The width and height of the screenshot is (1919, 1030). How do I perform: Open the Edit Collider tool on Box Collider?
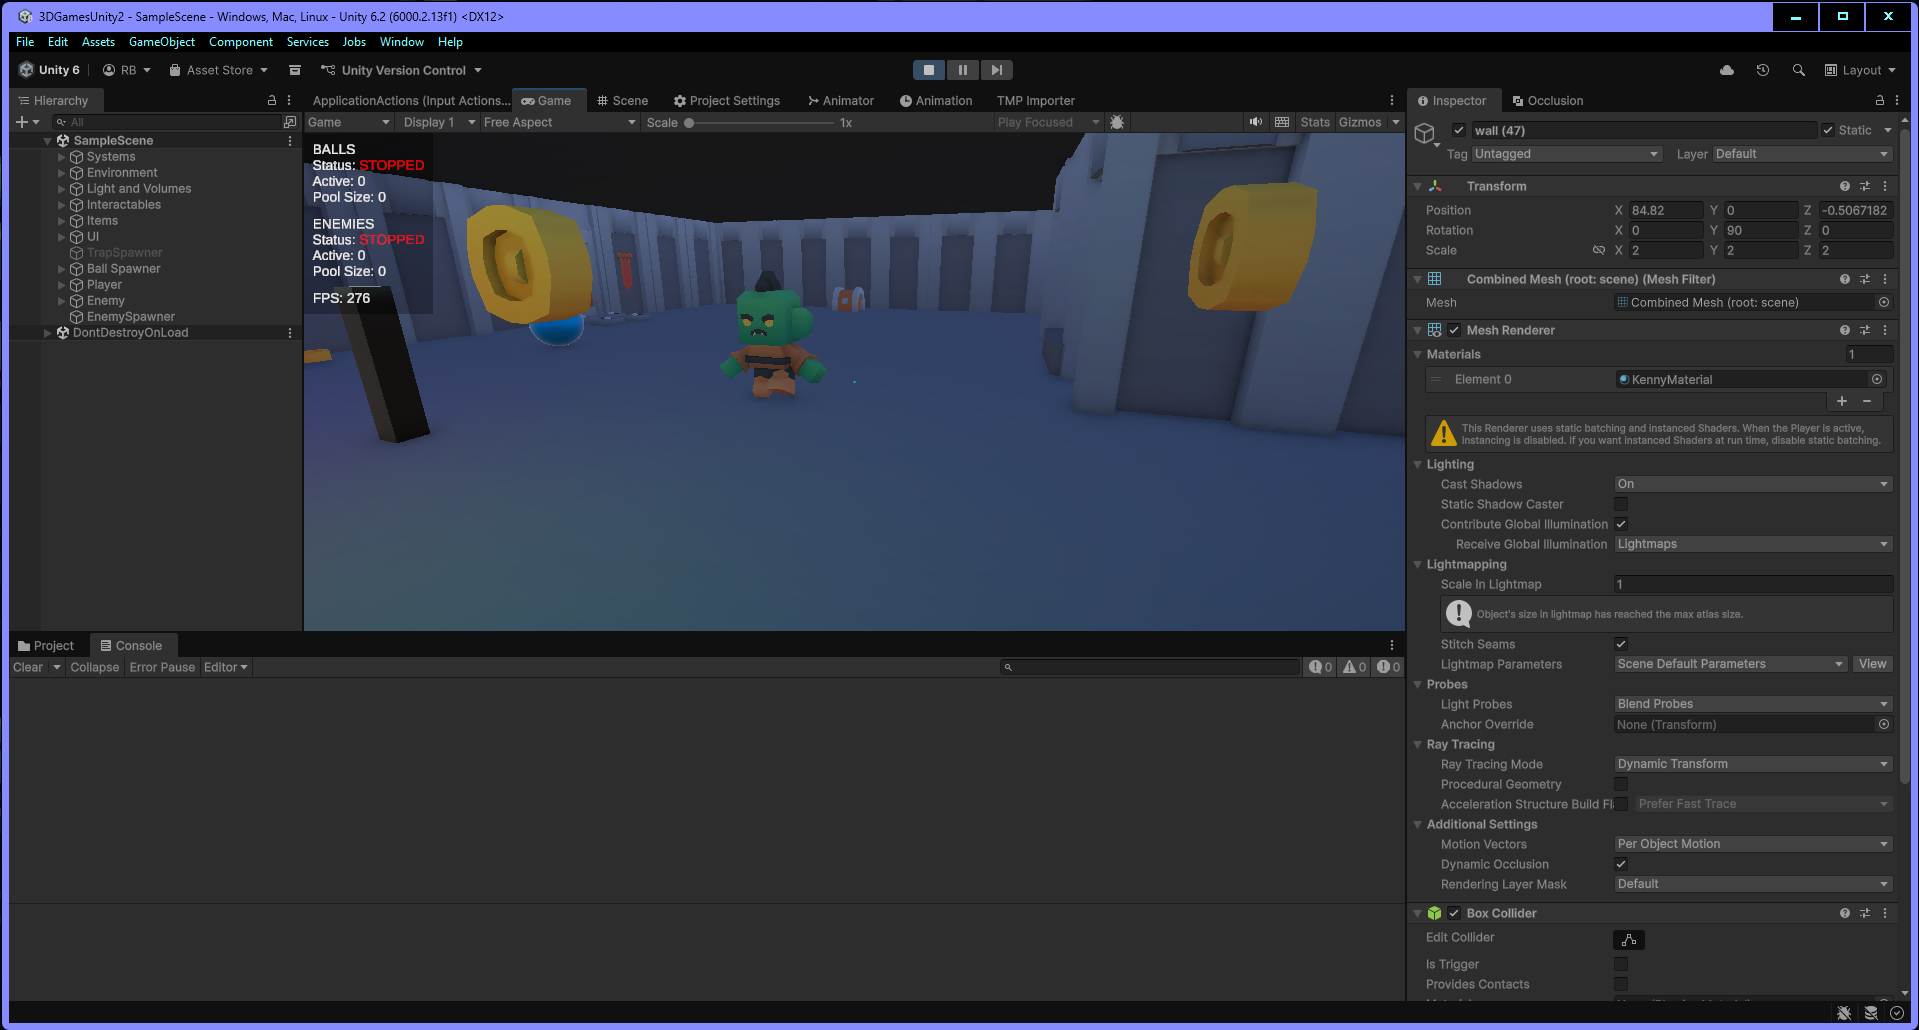(x=1628, y=940)
